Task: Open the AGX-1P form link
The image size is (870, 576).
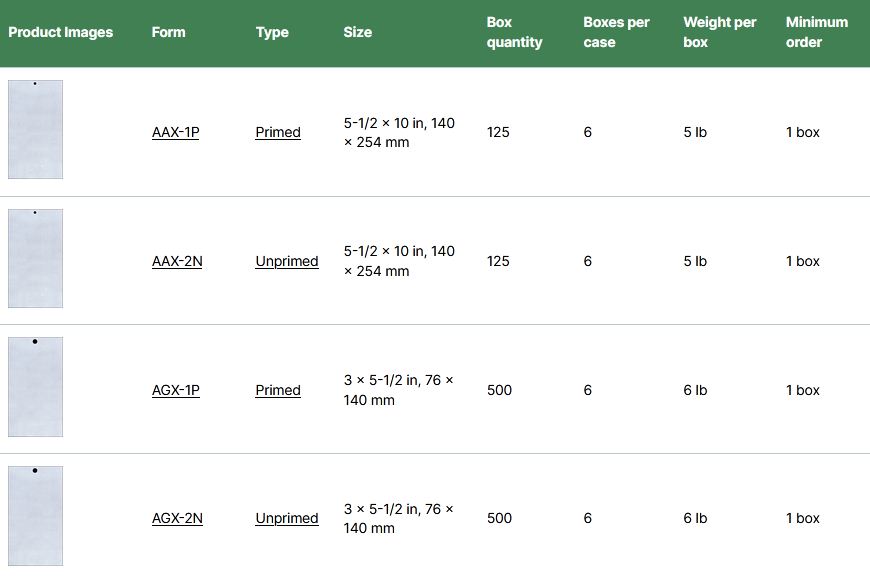Action: (175, 390)
